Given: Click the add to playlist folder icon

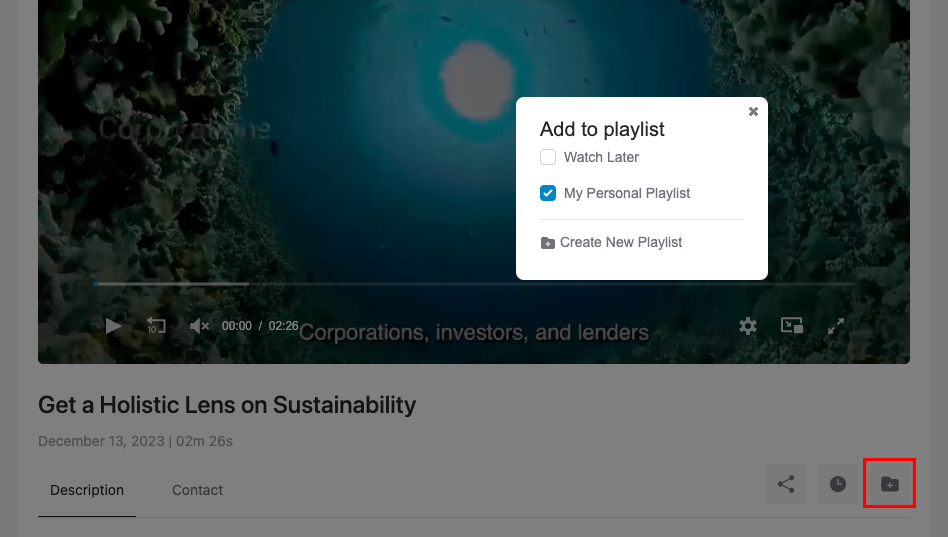Looking at the screenshot, I should point(889,484).
